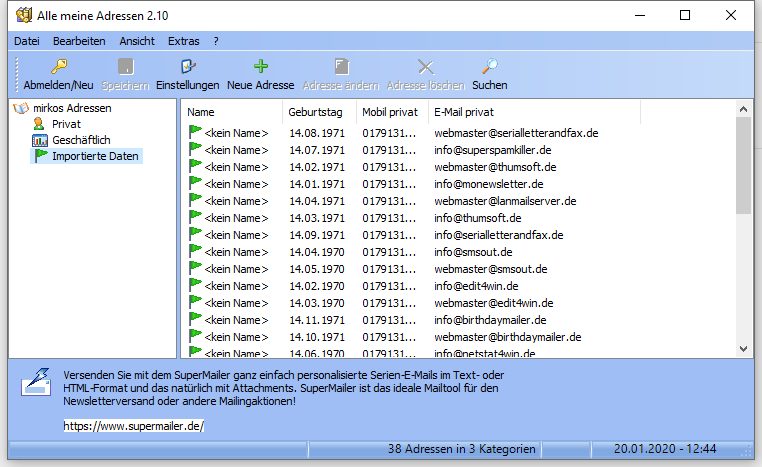
Task: Select birthday 14.04.1970 cell
Action: click(x=317, y=252)
